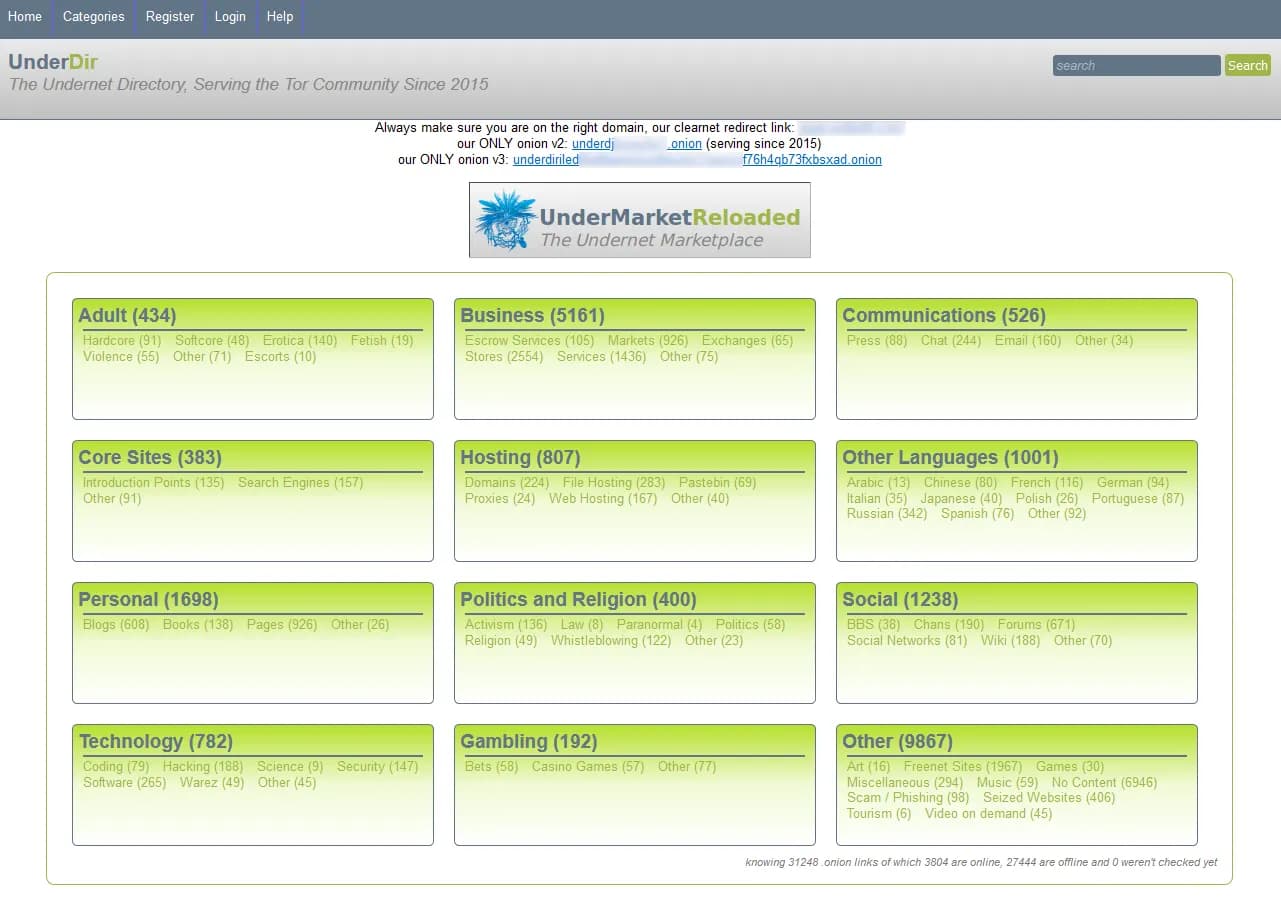Select Security (147) subcategory
This screenshot has width=1281, height=897.
pos(378,767)
